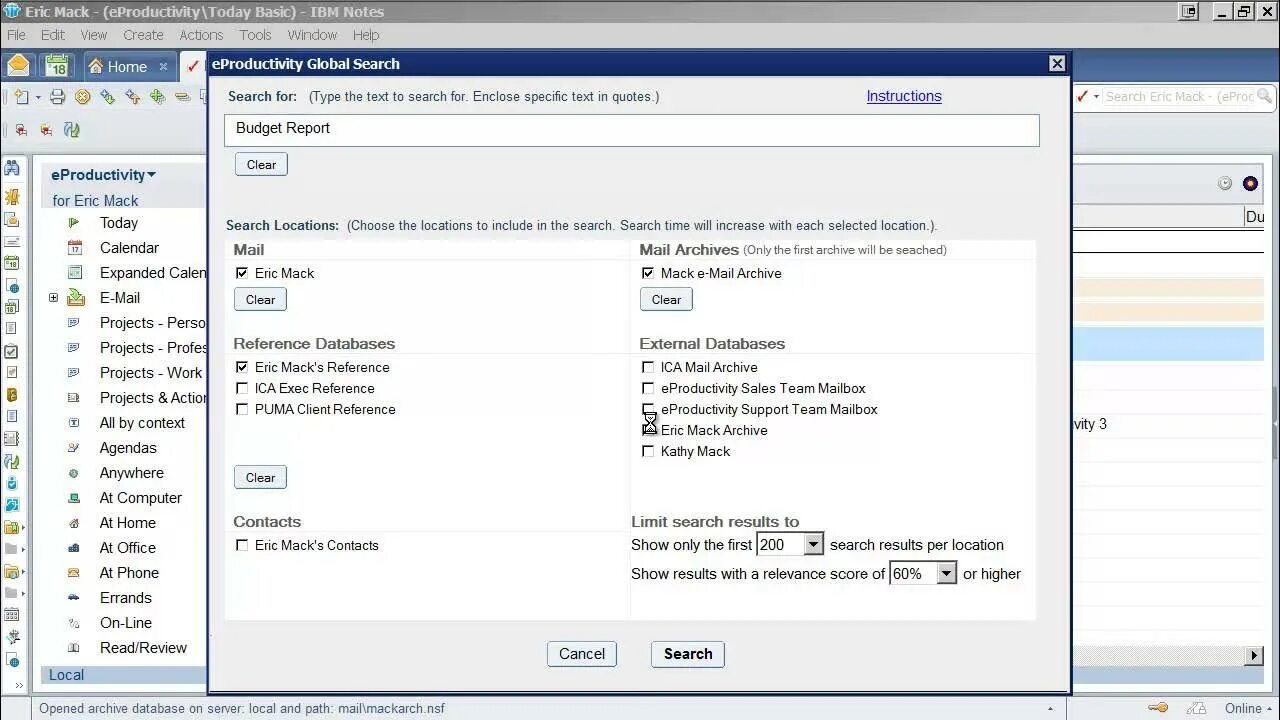Click the key security icon in status bar
The height and width of the screenshot is (720, 1280).
[x=1159, y=708]
